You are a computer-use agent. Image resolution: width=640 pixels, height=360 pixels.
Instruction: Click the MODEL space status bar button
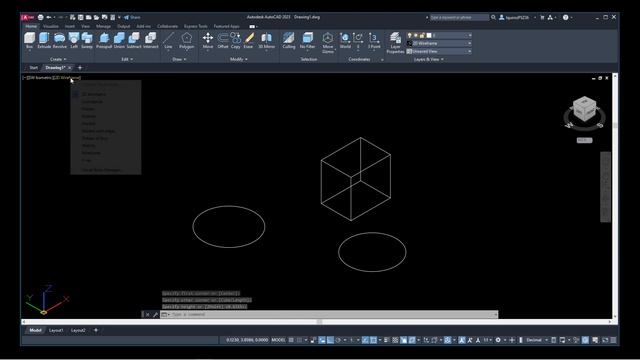click(x=278, y=340)
